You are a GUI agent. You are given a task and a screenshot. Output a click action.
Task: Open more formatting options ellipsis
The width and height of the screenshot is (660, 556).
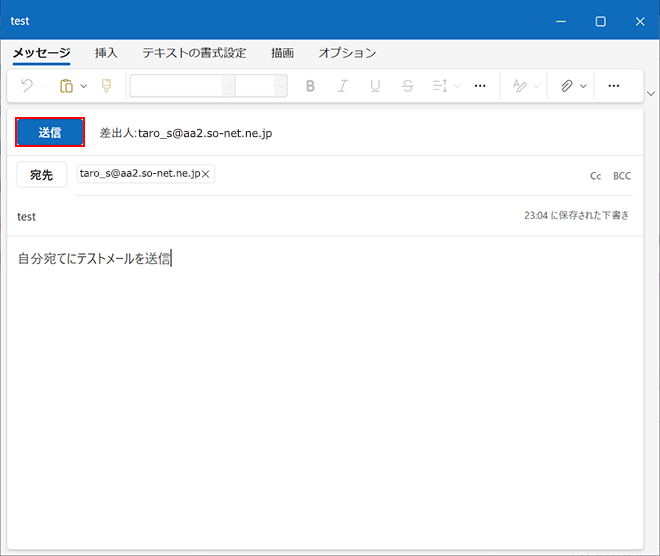[x=480, y=86]
